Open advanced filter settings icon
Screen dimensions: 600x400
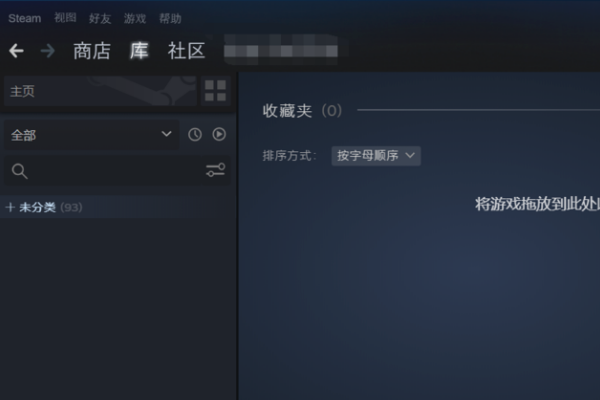tap(215, 170)
